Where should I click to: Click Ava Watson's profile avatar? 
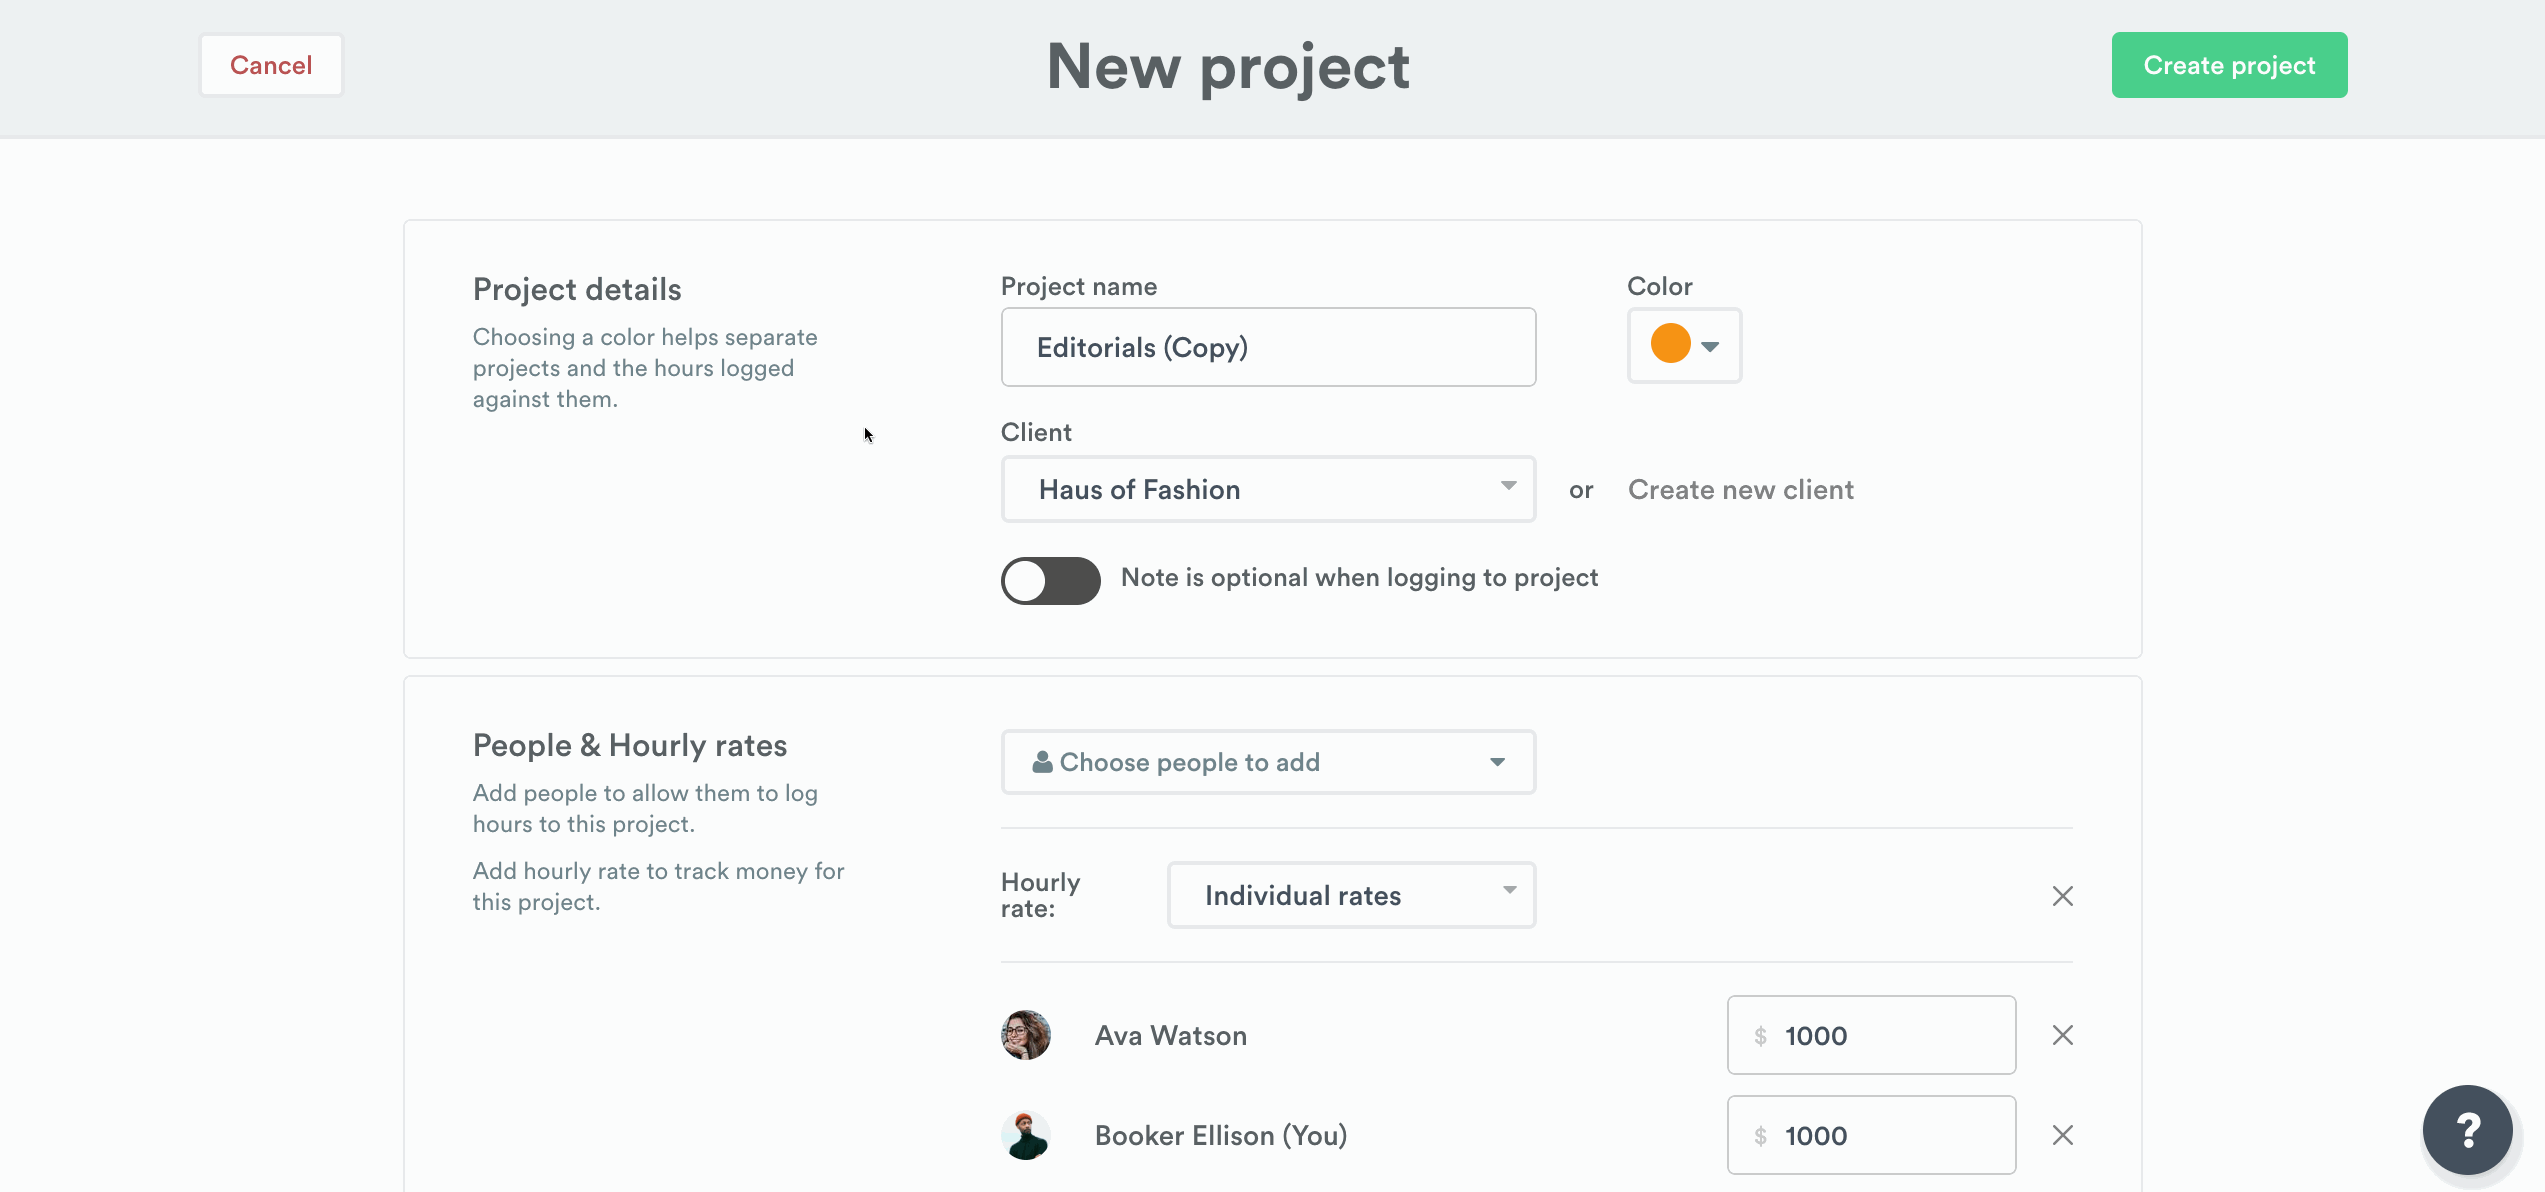(x=1025, y=1035)
